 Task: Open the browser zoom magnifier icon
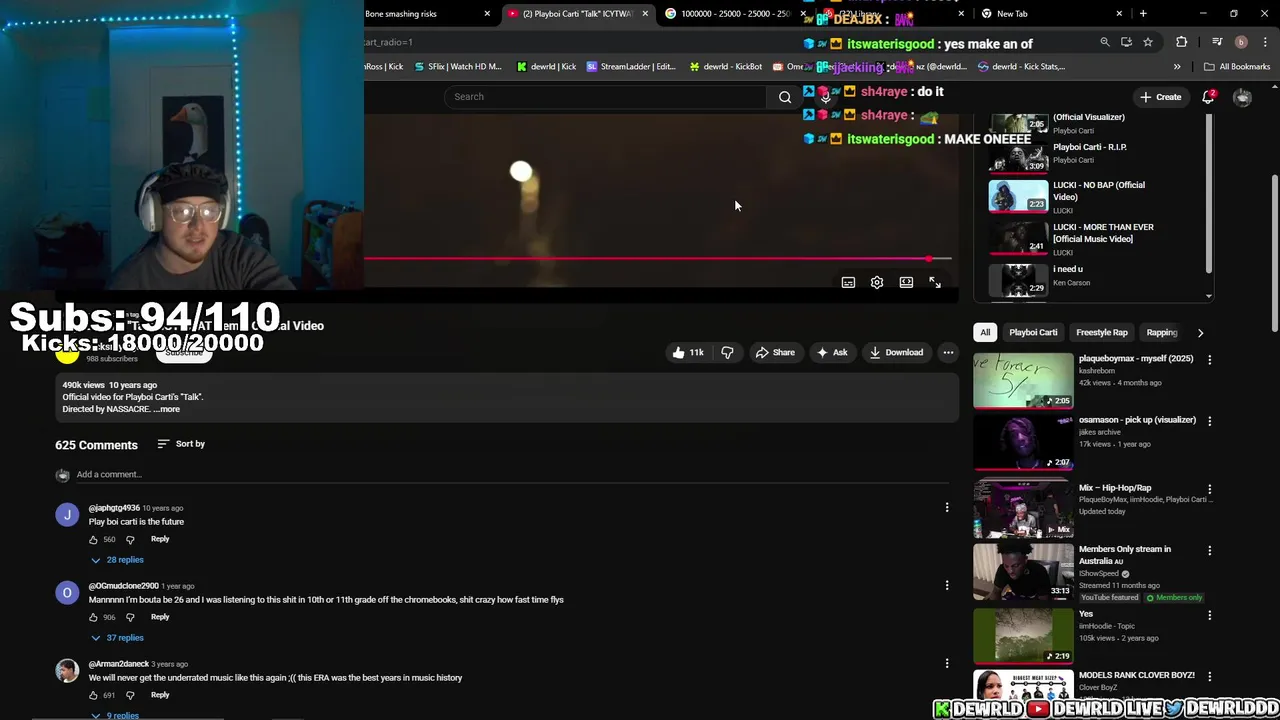coord(1105,42)
